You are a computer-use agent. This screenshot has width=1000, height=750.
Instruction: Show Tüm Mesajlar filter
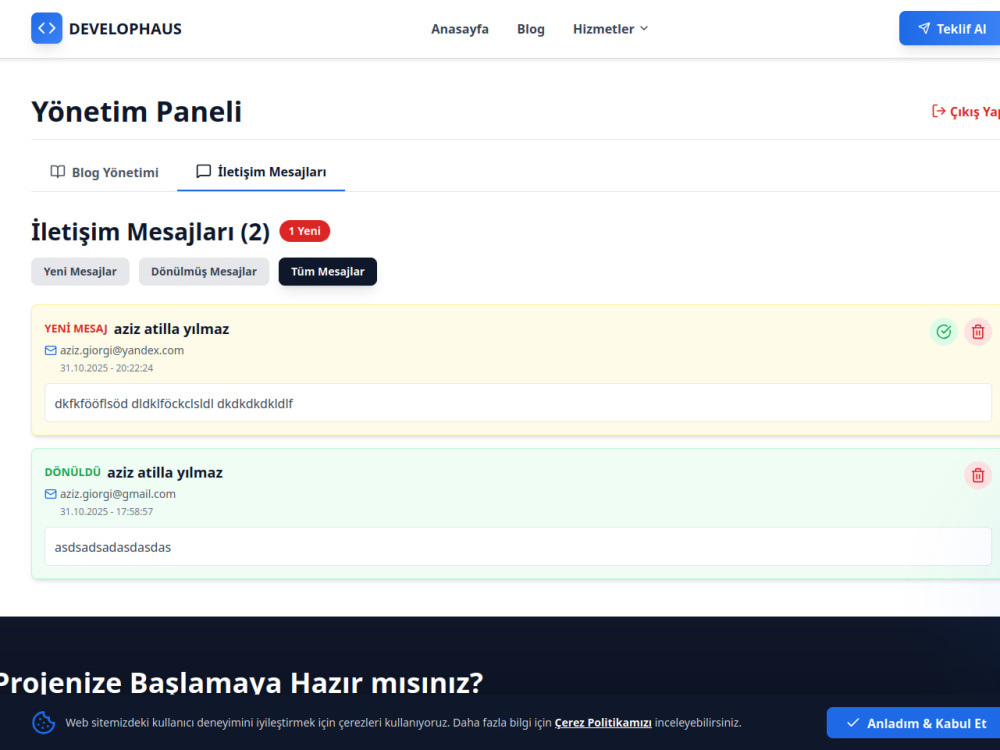(x=328, y=272)
